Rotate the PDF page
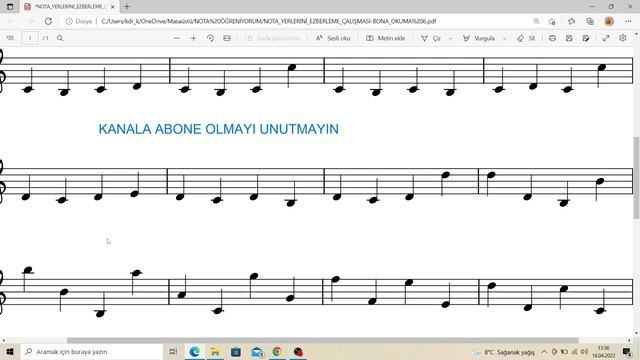The image size is (640, 360). tap(210, 38)
